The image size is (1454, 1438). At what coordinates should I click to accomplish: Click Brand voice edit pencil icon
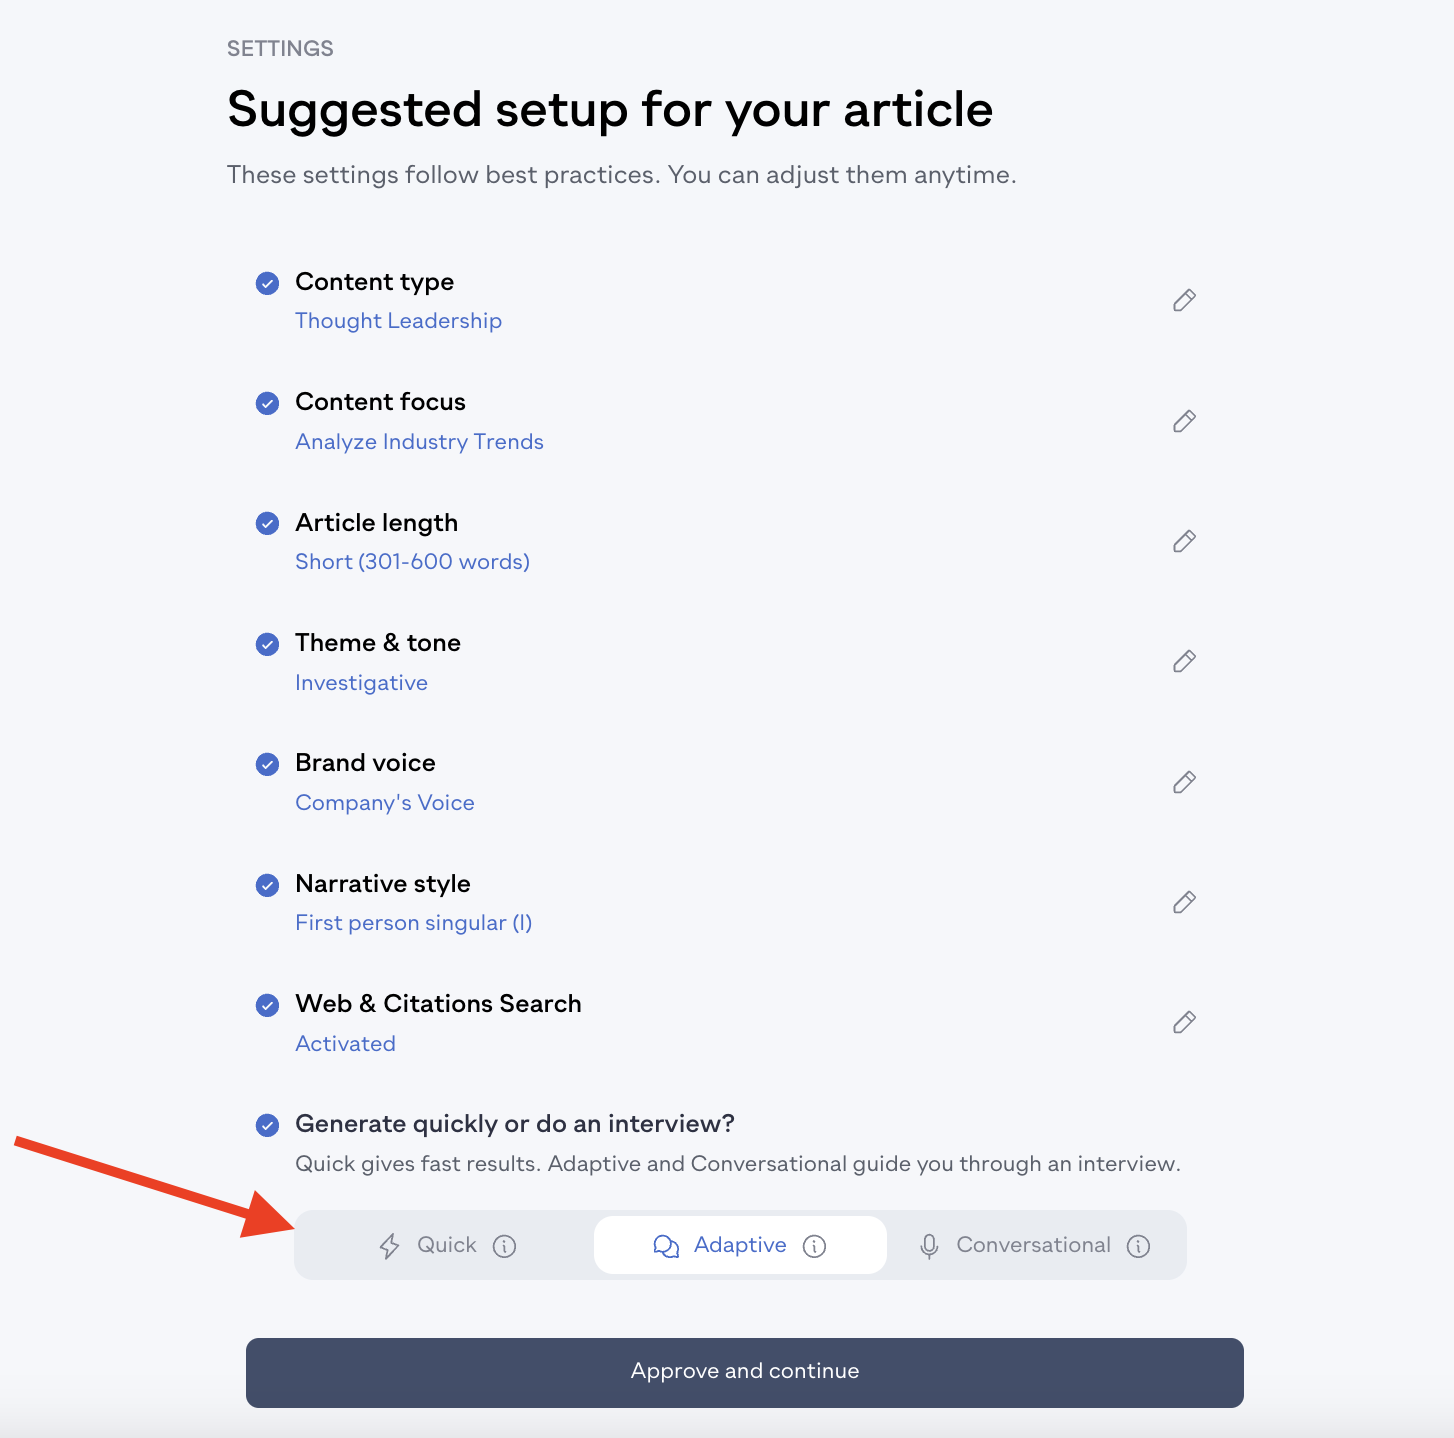click(x=1184, y=782)
